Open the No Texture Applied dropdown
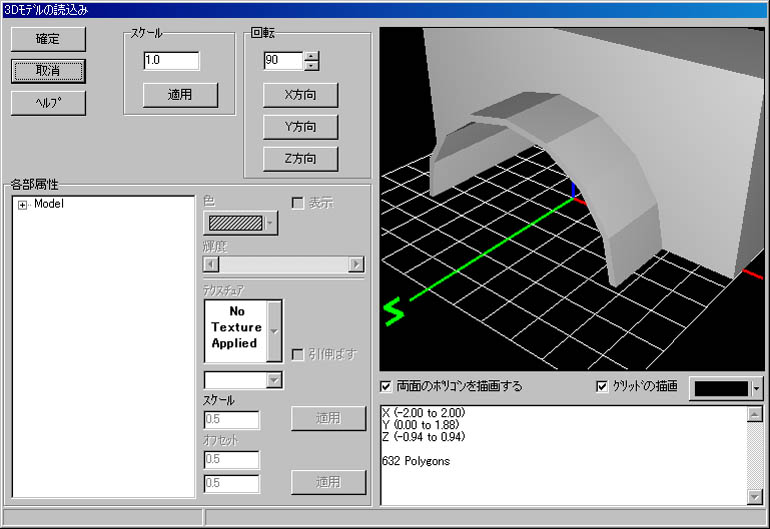 coord(274,331)
